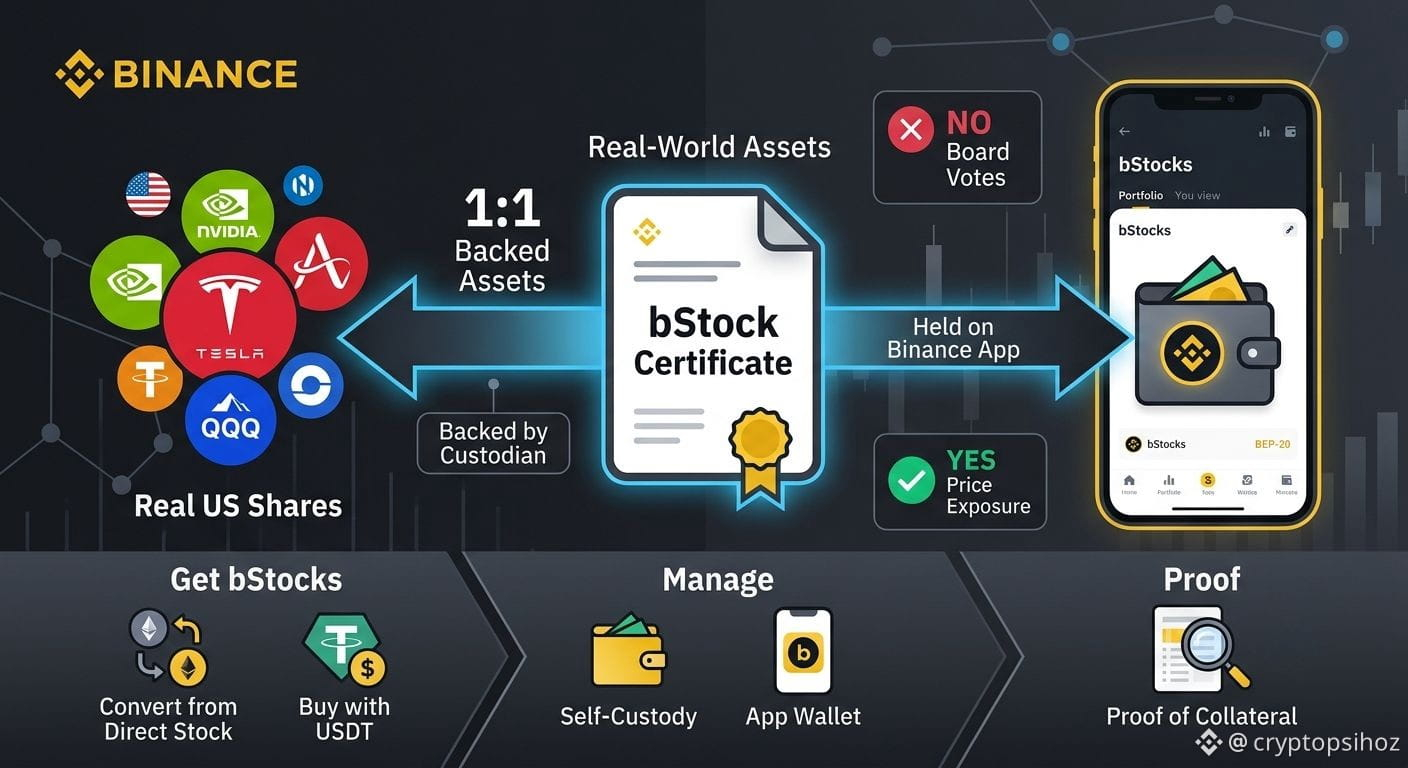Click the Get bStocks section heading
The height and width of the screenshot is (768, 1408).
tap(256, 579)
